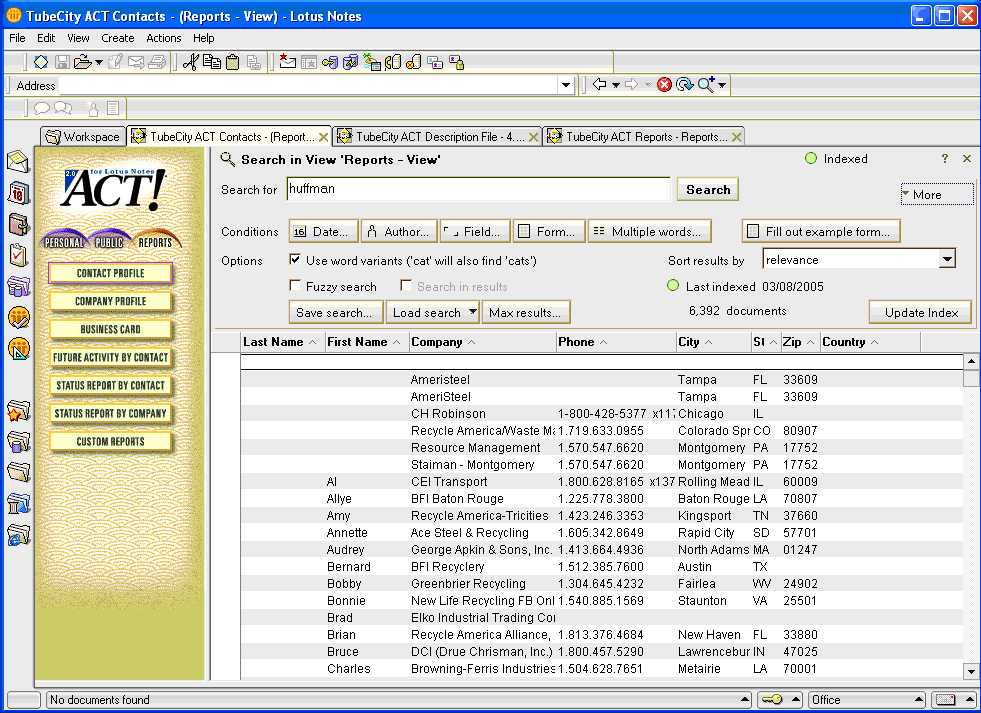
Task: Expand the Load search dropdown
Action: coord(472,311)
